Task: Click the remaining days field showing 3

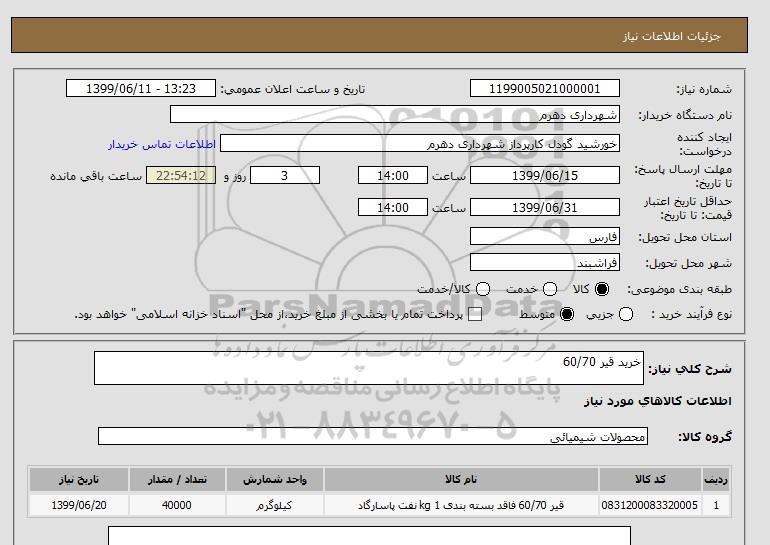Action: (285, 175)
